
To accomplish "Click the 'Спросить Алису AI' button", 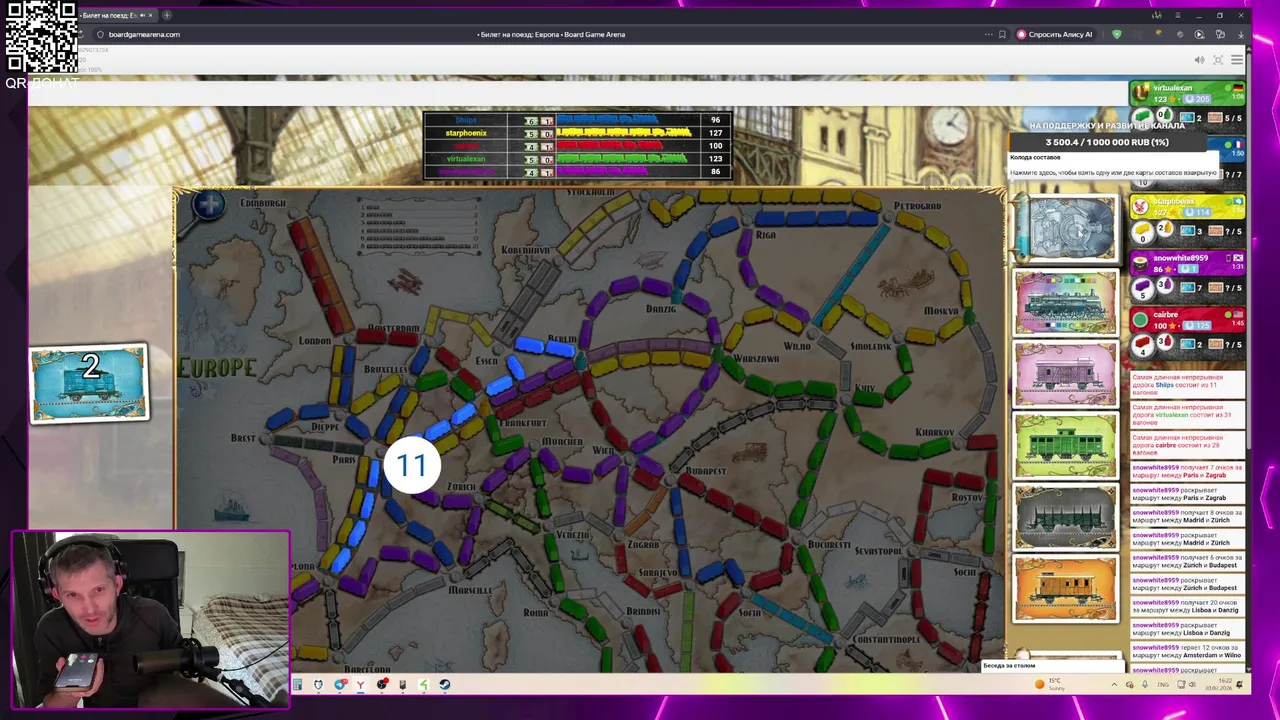I will (1055, 34).
